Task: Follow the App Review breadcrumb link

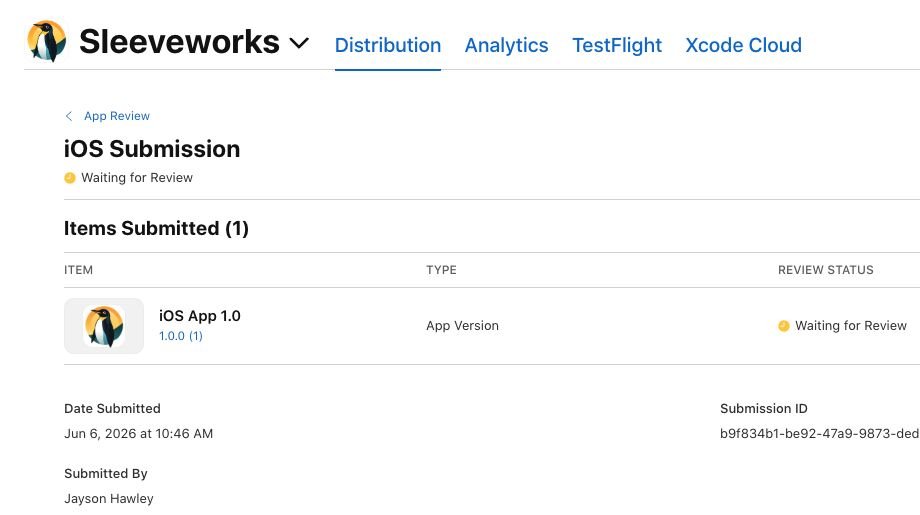Action: pos(117,116)
